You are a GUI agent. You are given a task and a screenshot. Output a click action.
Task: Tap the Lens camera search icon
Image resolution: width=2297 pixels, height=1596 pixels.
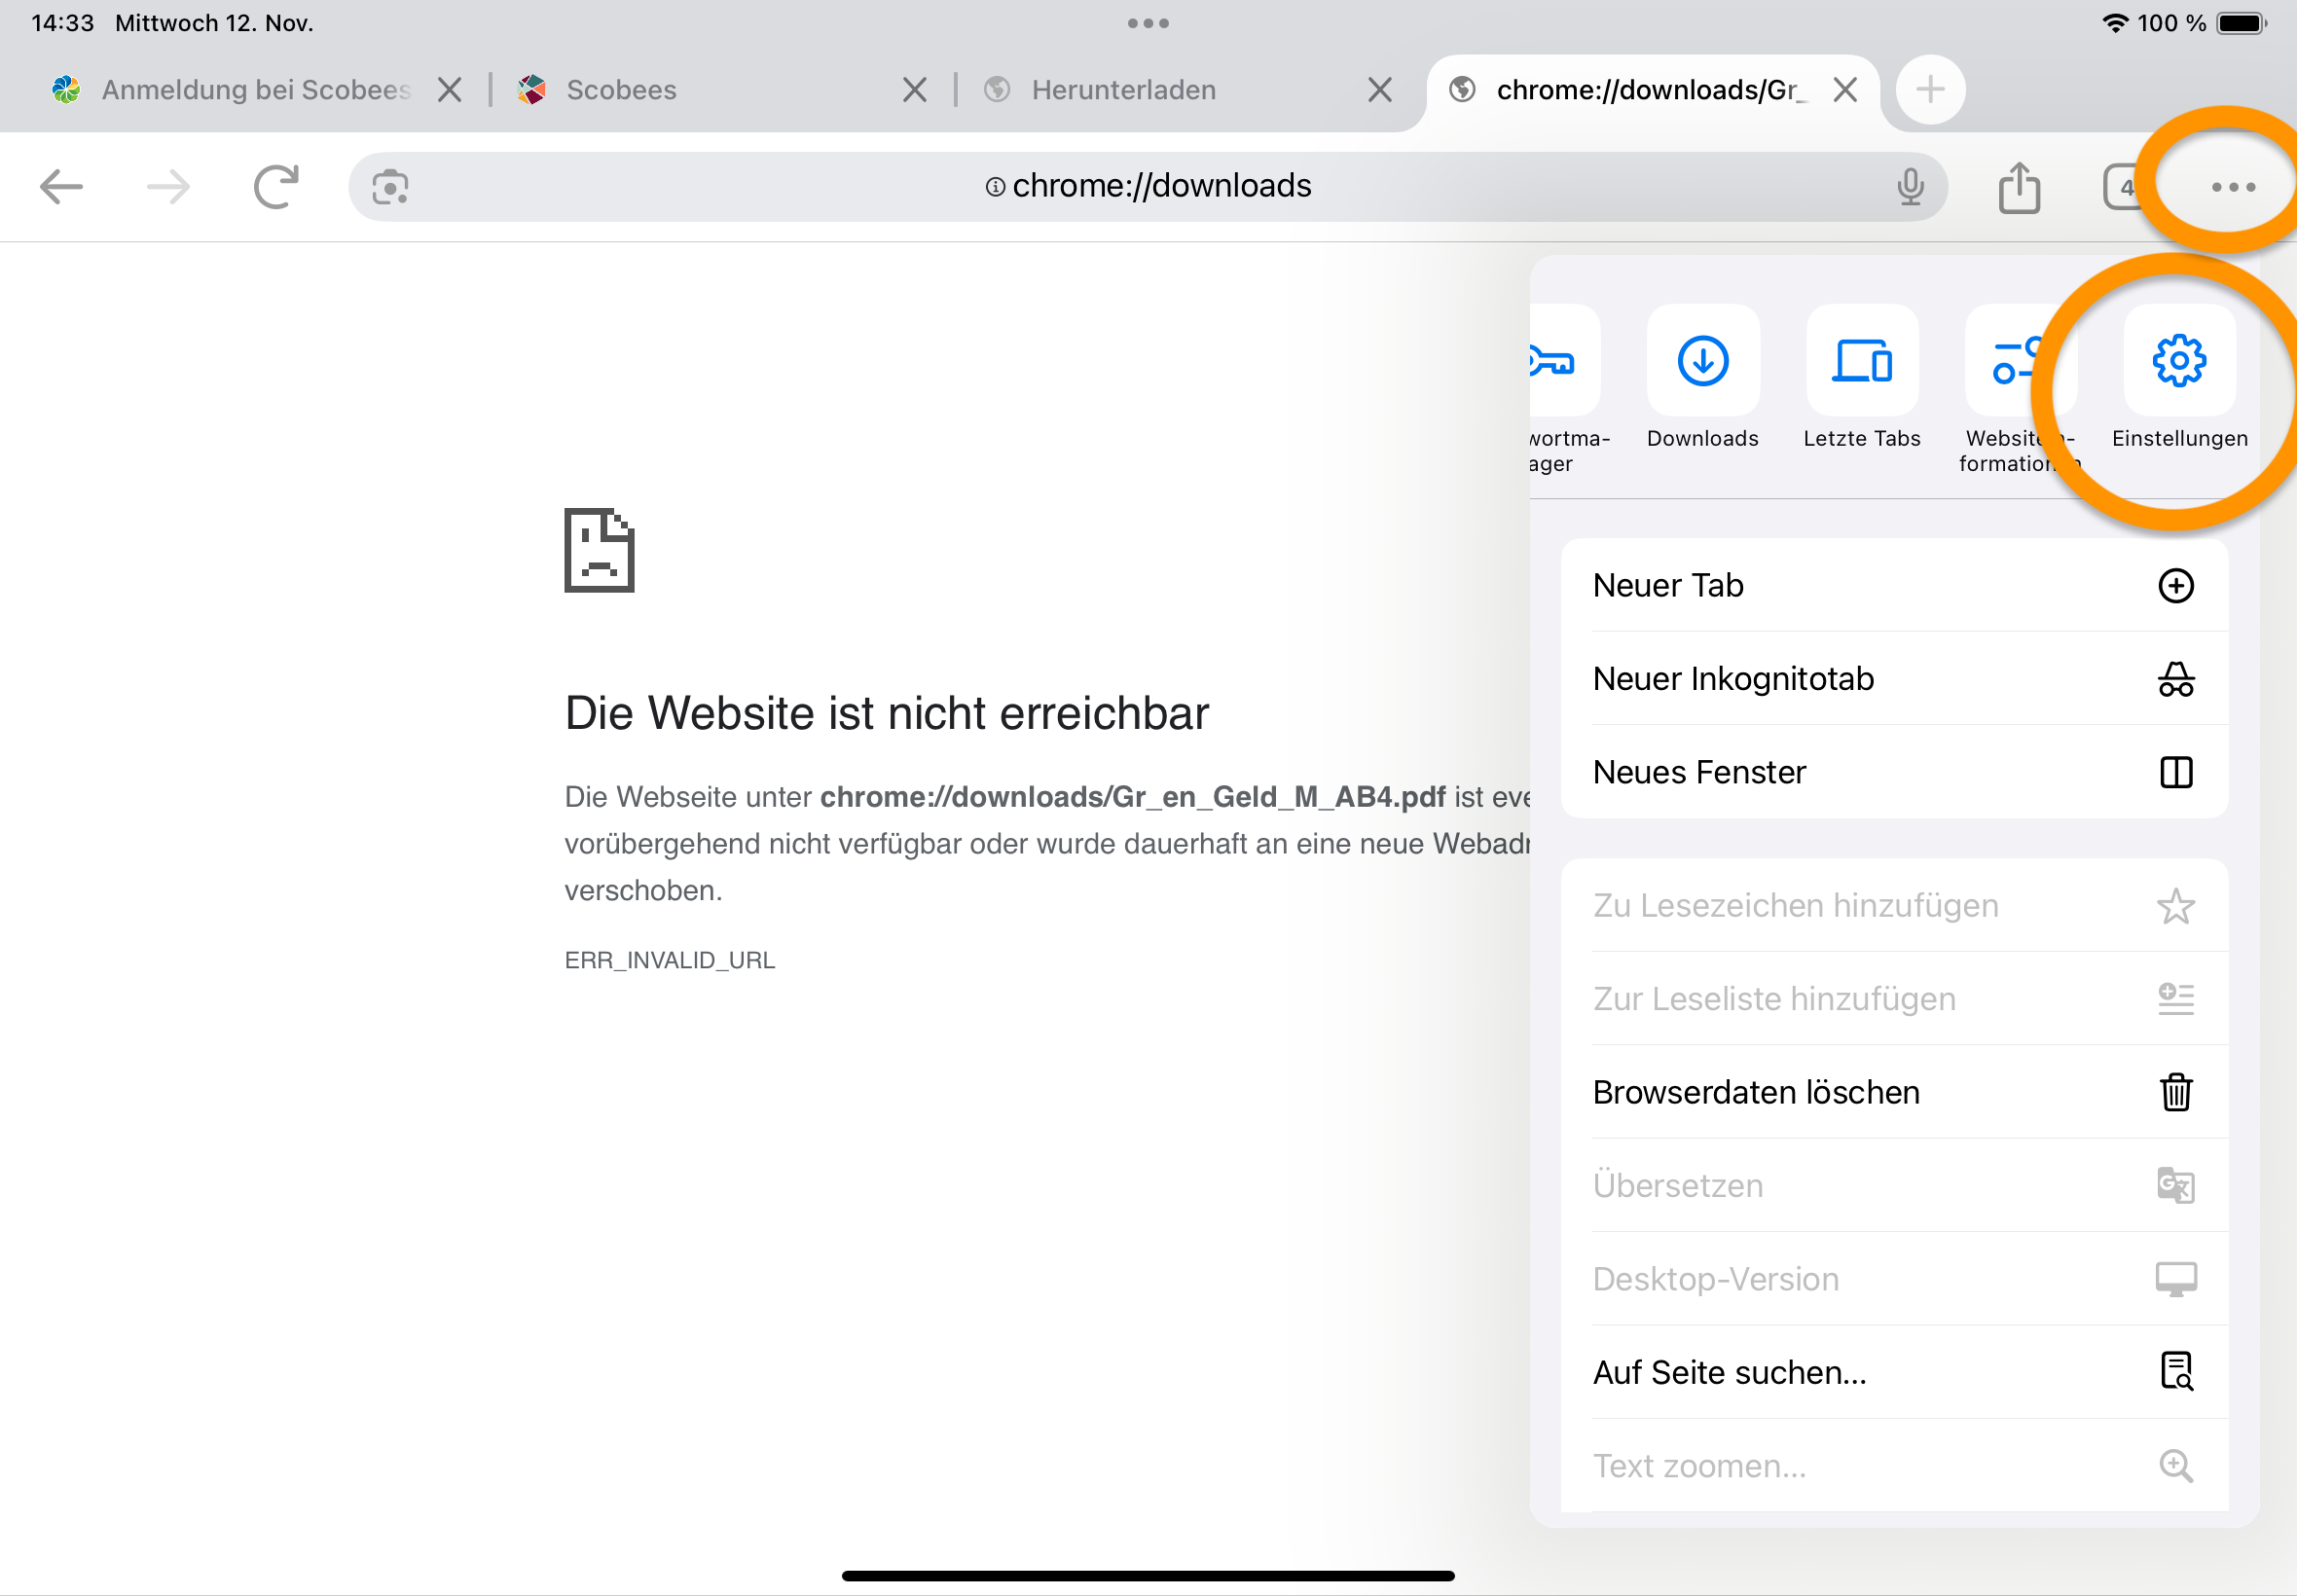point(390,187)
